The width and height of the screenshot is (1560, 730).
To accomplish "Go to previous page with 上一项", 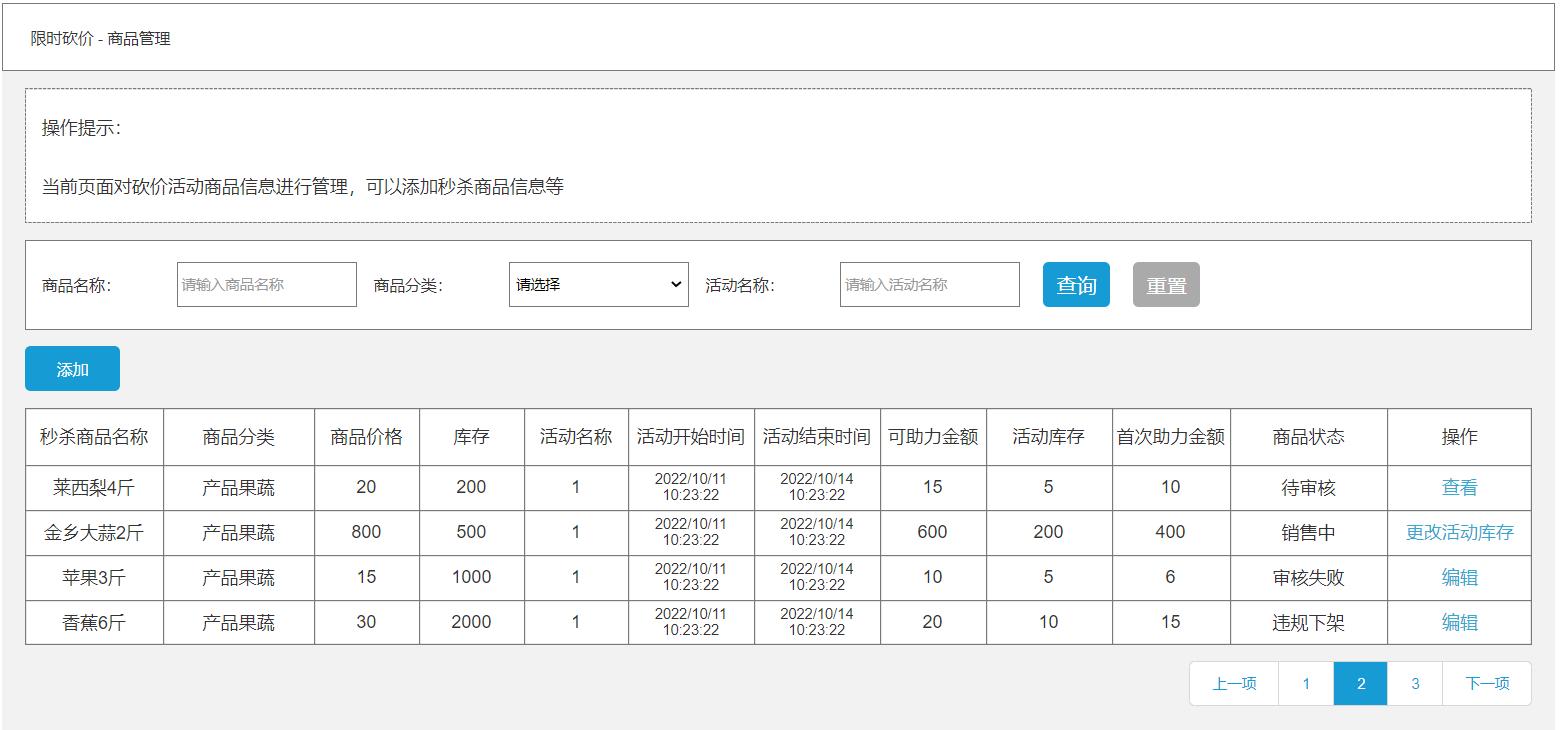I will click(x=1233, y=683).
